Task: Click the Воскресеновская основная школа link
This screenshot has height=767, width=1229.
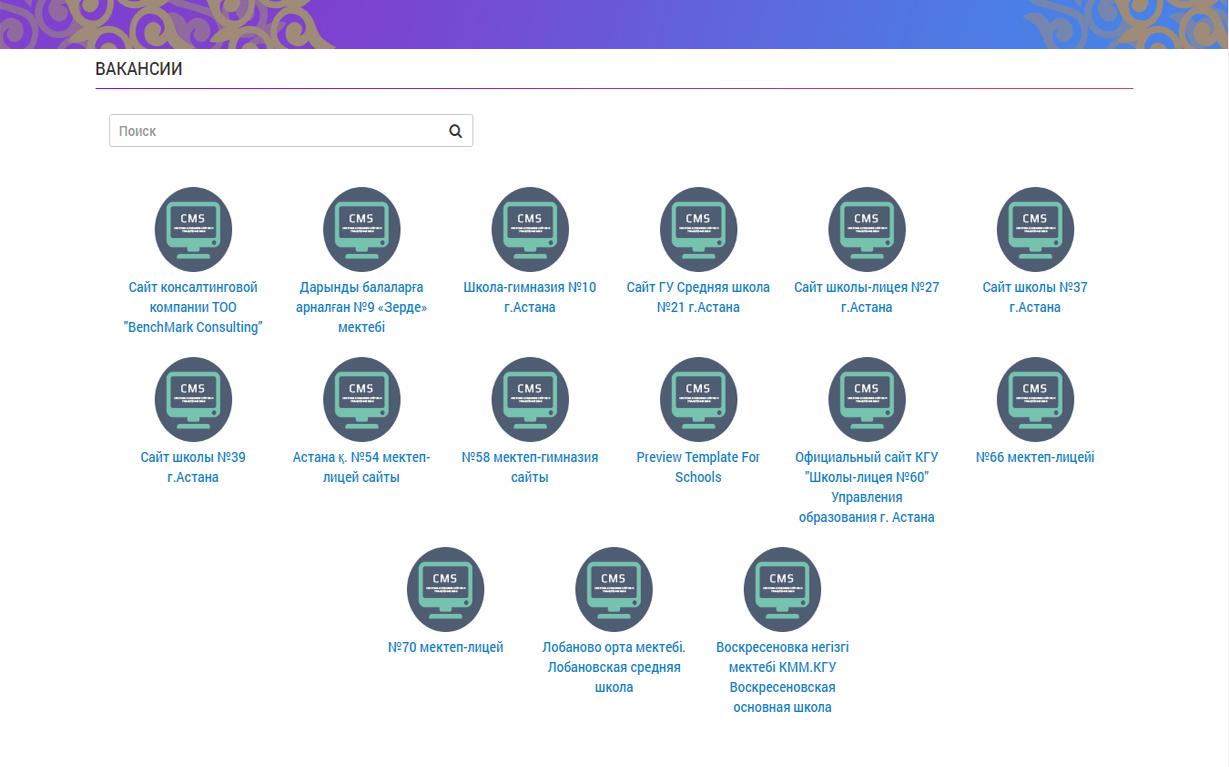Action: tap(782, 677)
